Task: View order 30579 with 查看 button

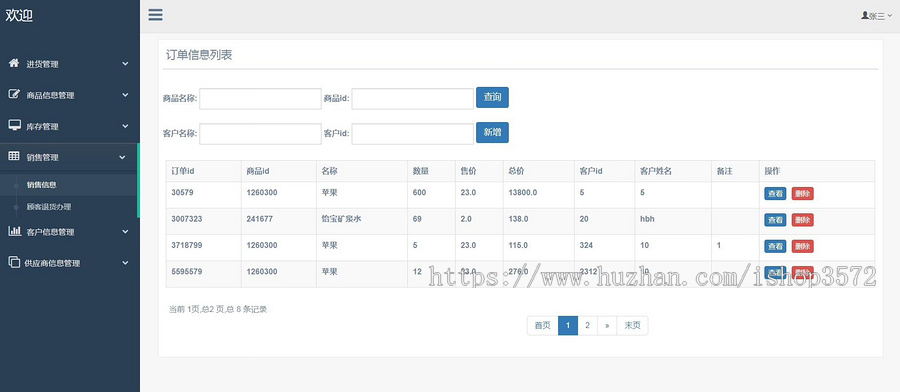Action: 775,193
